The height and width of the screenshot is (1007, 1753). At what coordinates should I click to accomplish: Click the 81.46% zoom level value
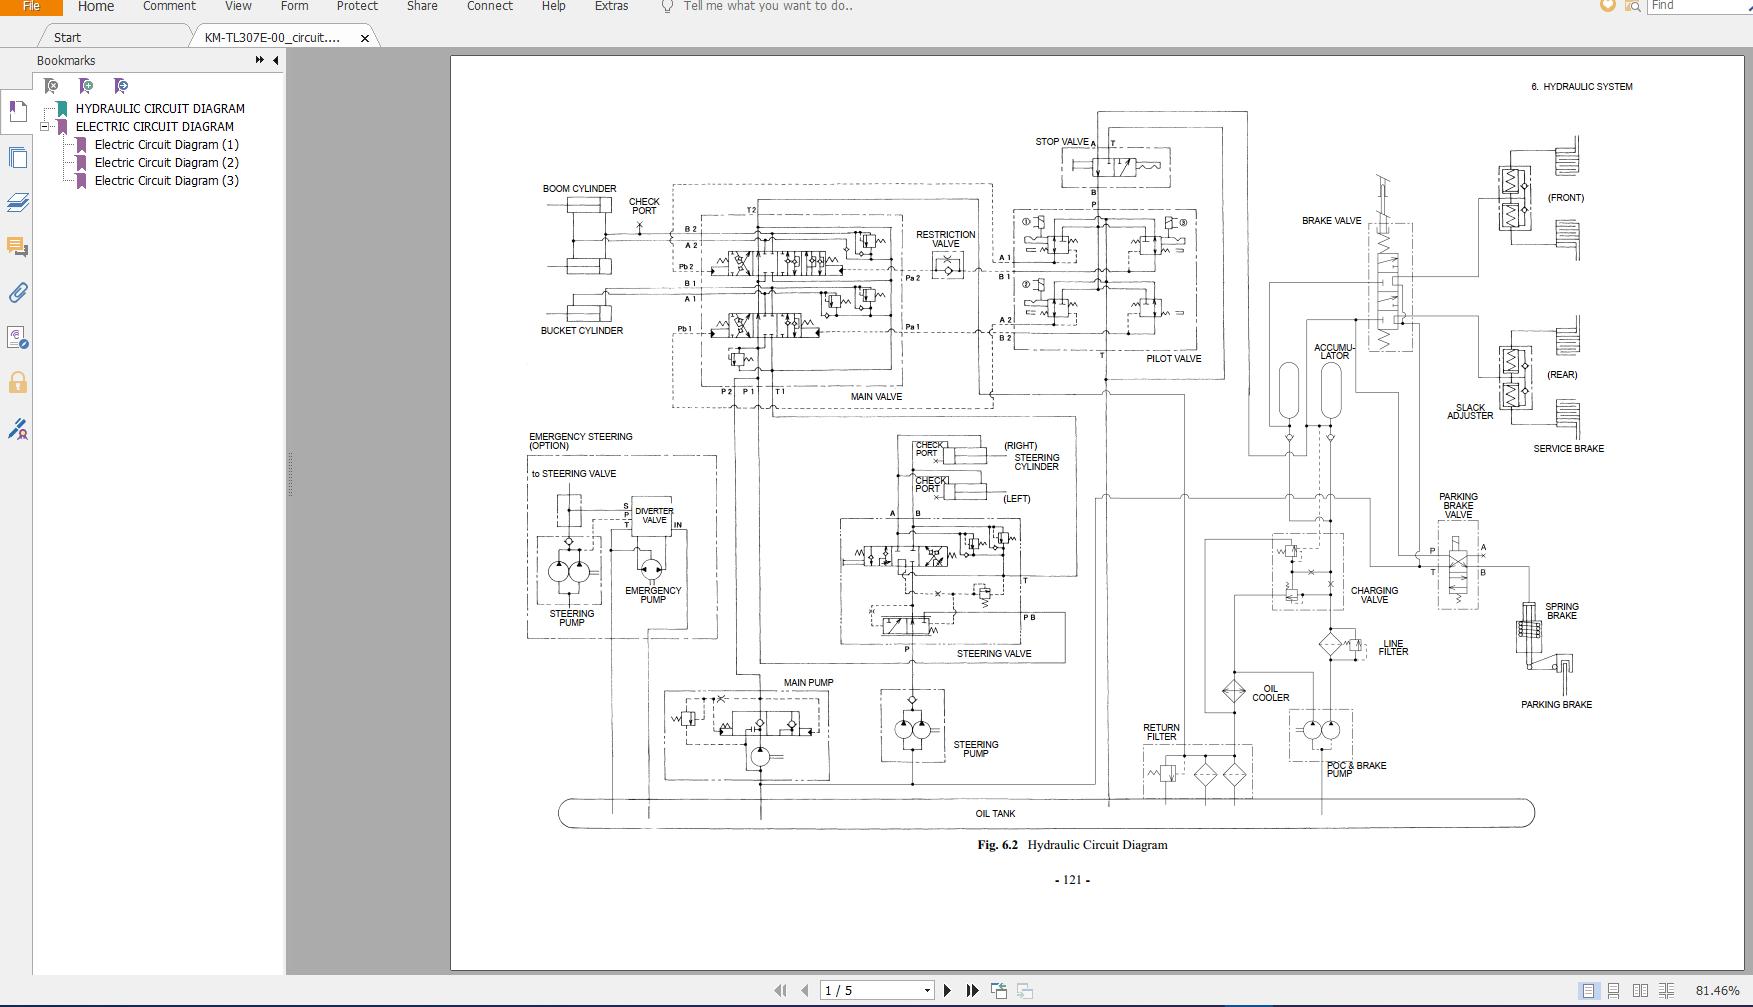point(1717,991)
